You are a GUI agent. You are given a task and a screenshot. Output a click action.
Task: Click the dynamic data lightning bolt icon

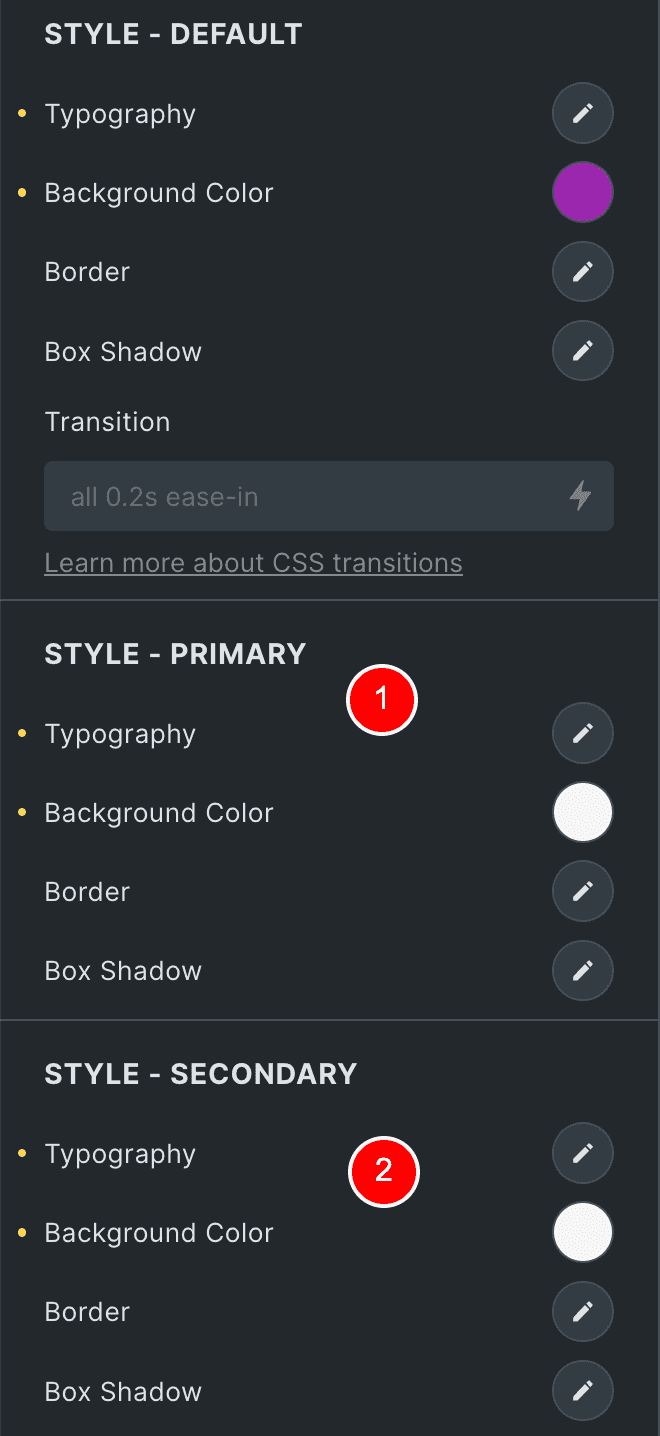click(x=580, y=496)
